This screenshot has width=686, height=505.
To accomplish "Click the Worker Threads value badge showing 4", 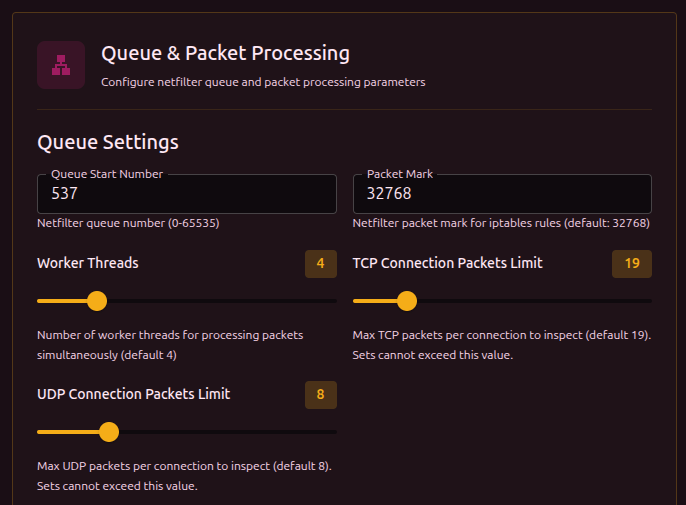I will click(x=320, y=264).
